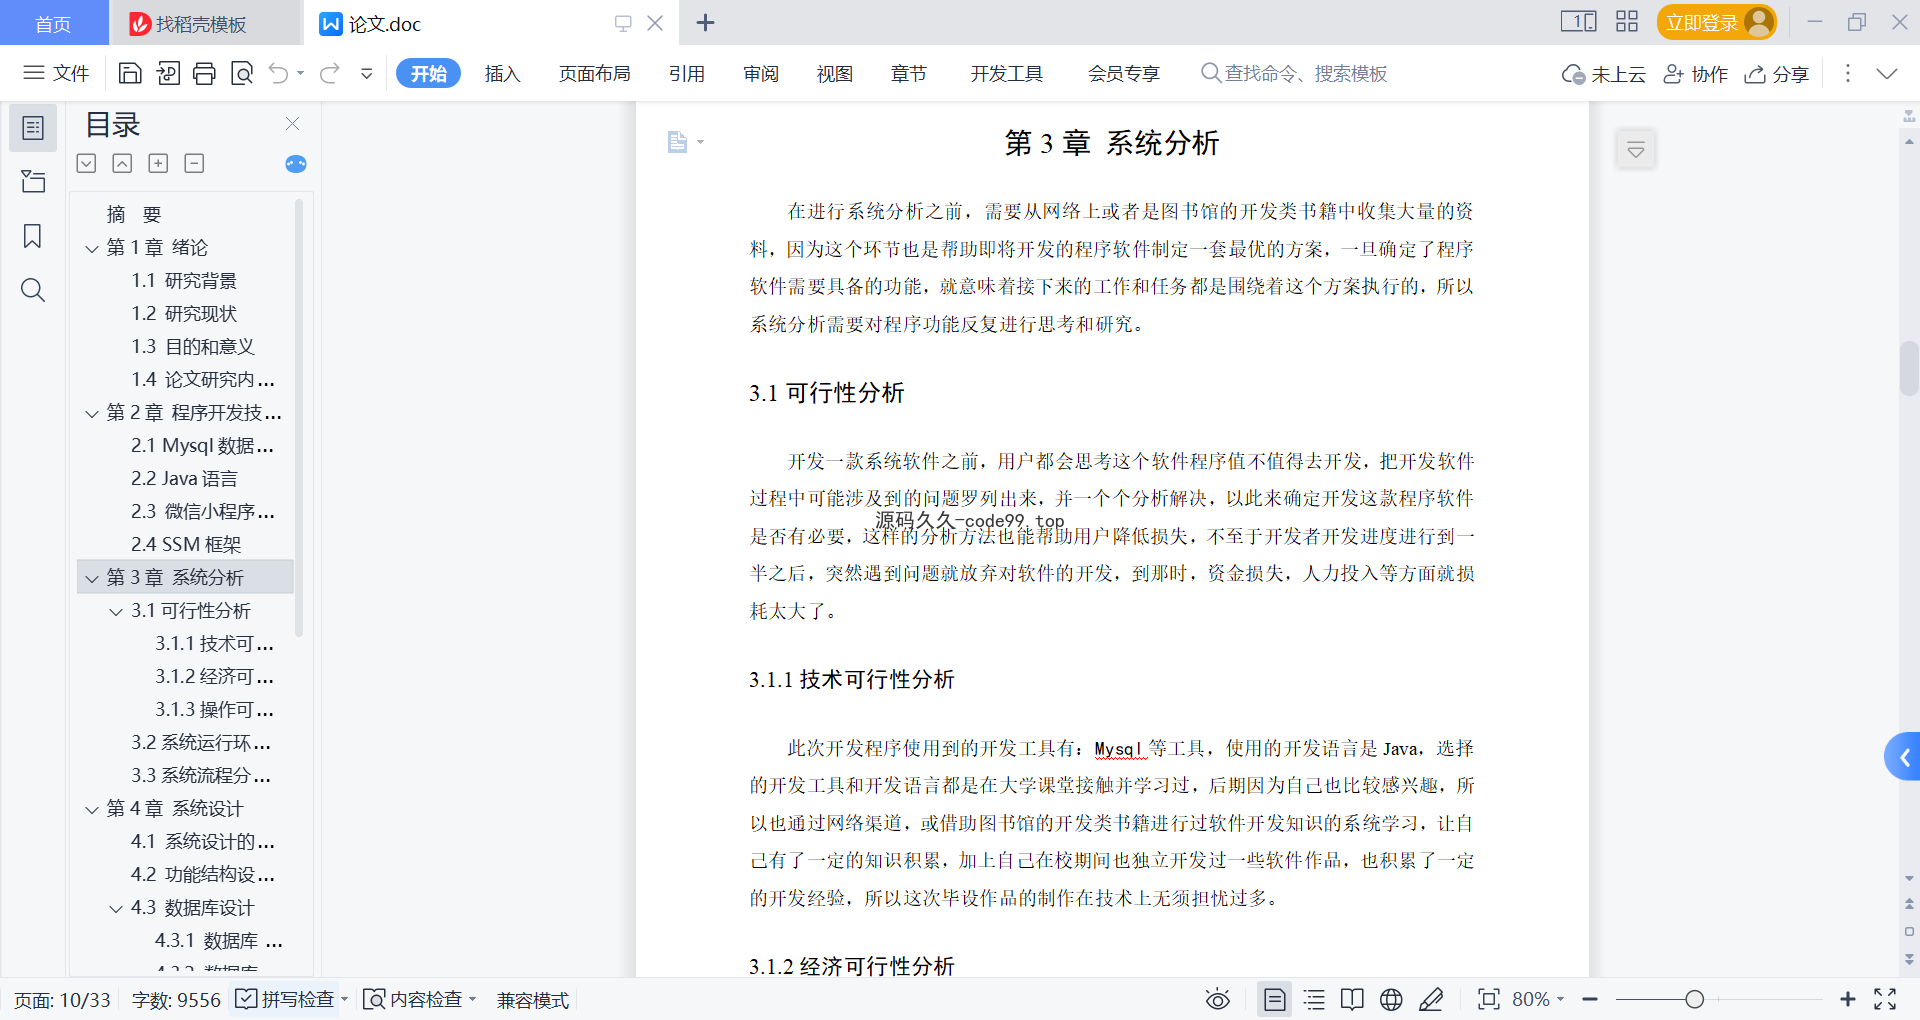Open the 审阅 tab
1920x1020 pixels.
(760, 73)
